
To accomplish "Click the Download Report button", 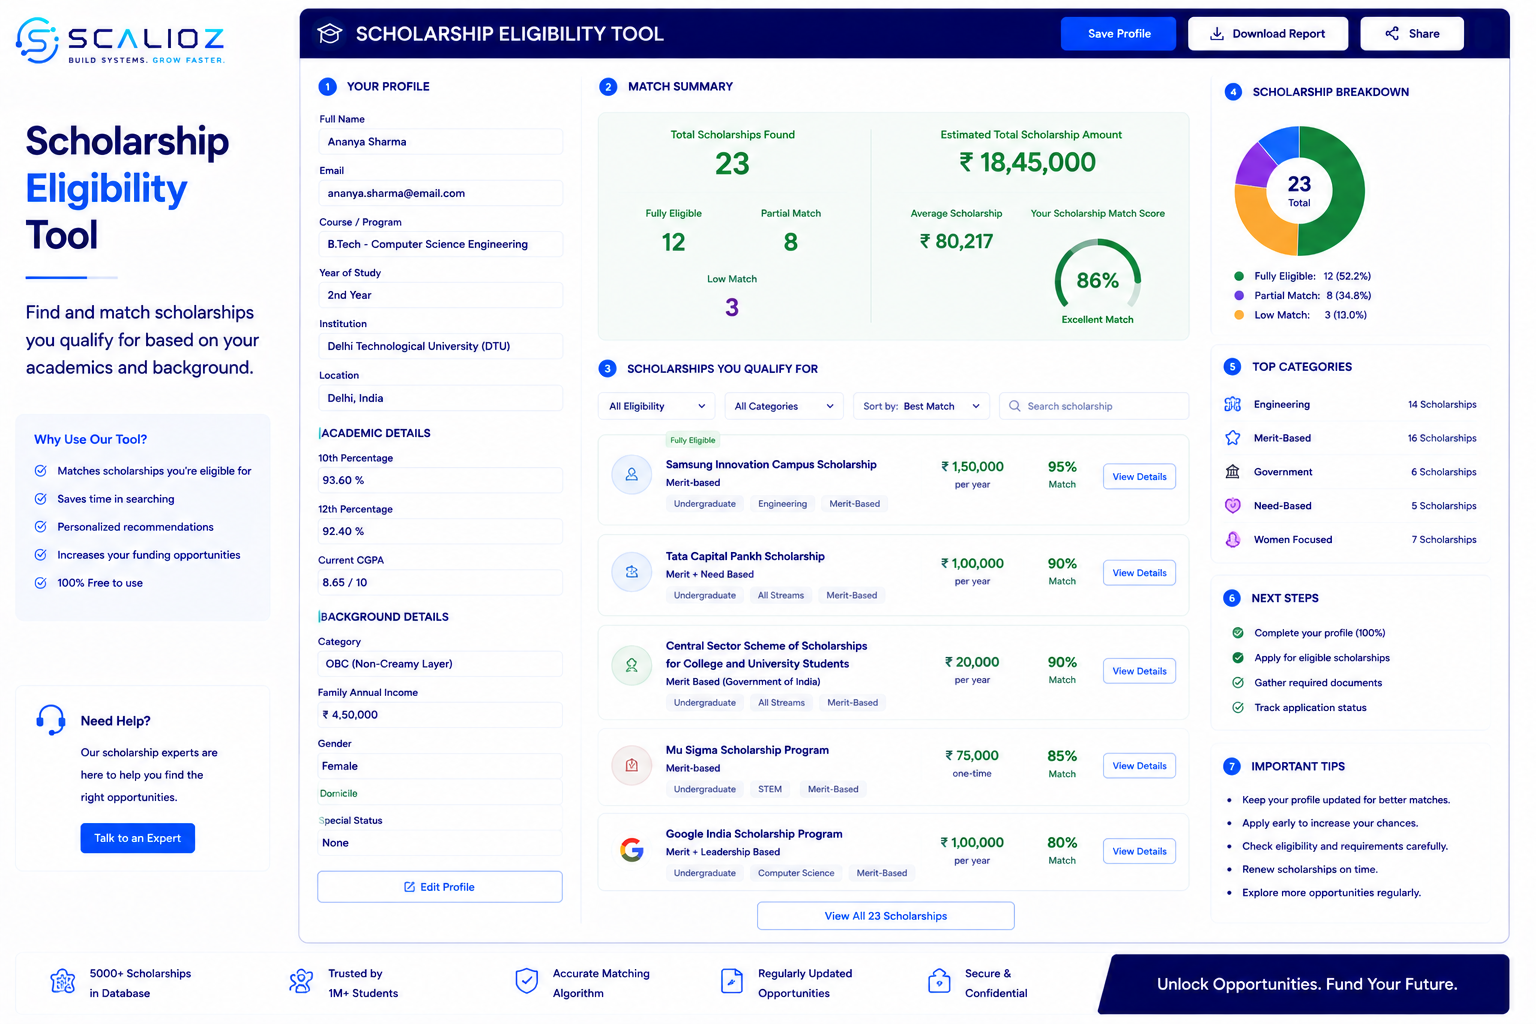I will click(1268, 34).
